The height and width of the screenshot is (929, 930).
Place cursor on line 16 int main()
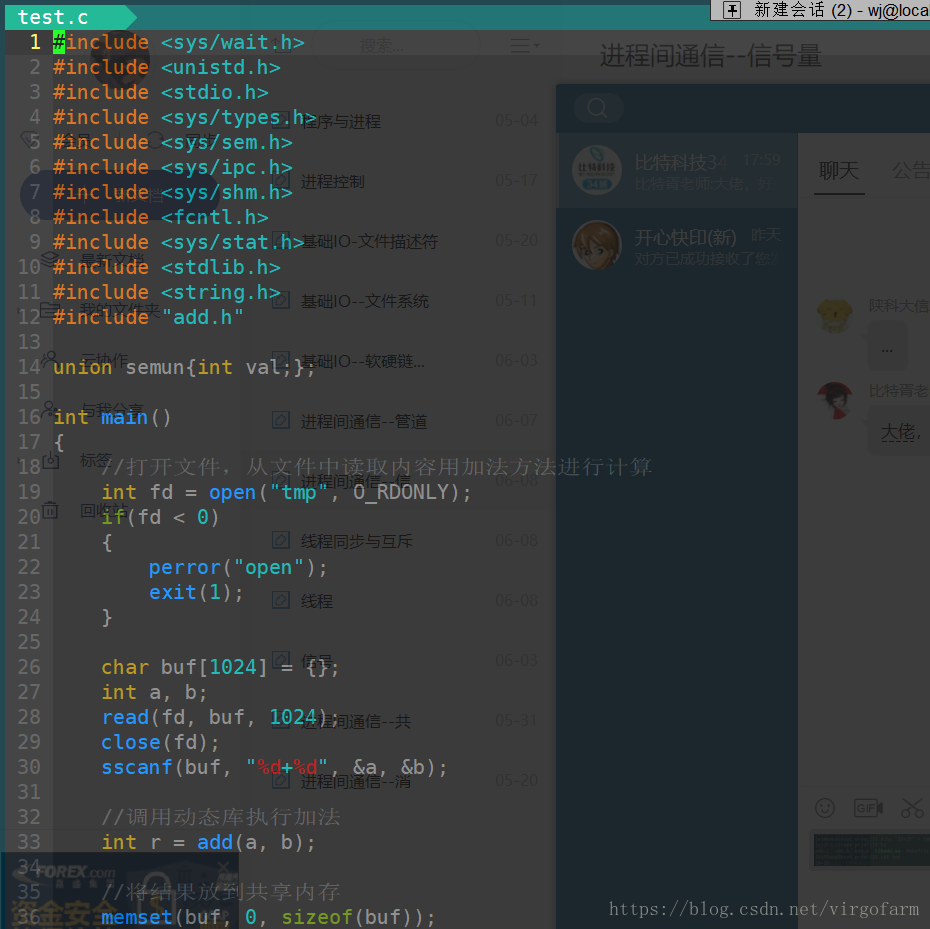(x=112, y=418)
